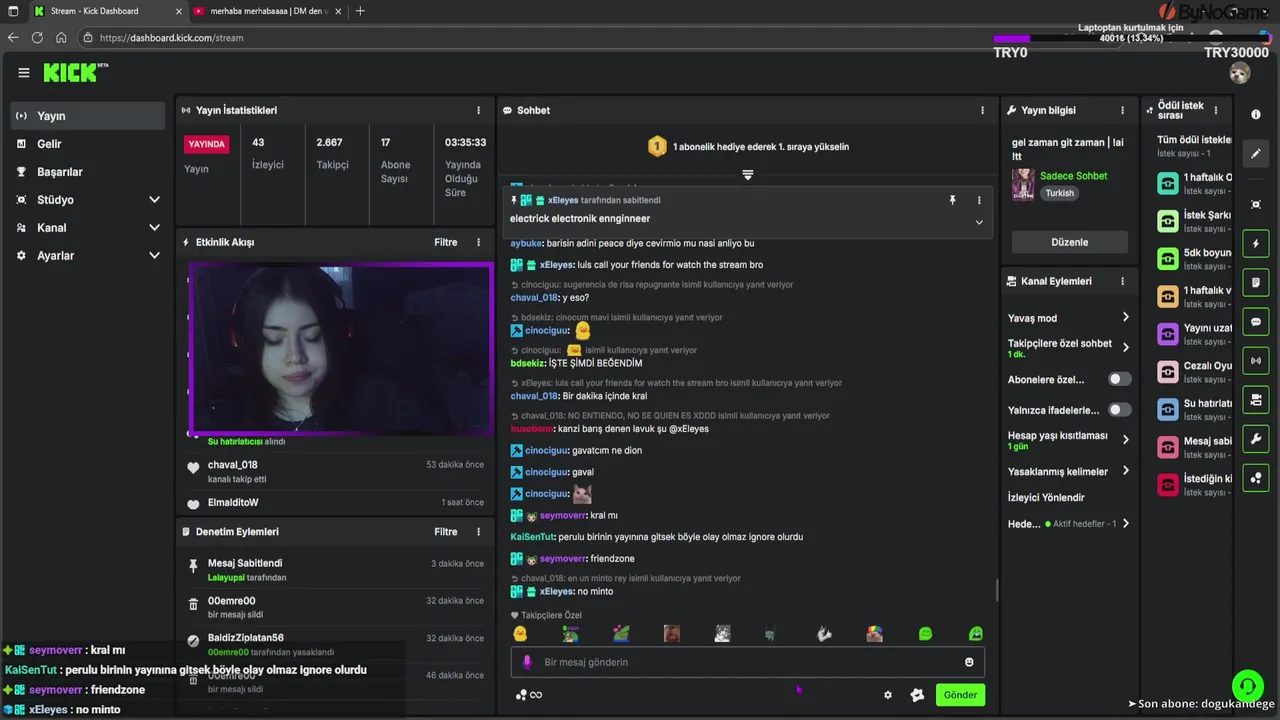The image size is (1280, 720).
Task: Select the rainbow emote in emote row
Action: (x=874, y=634)
